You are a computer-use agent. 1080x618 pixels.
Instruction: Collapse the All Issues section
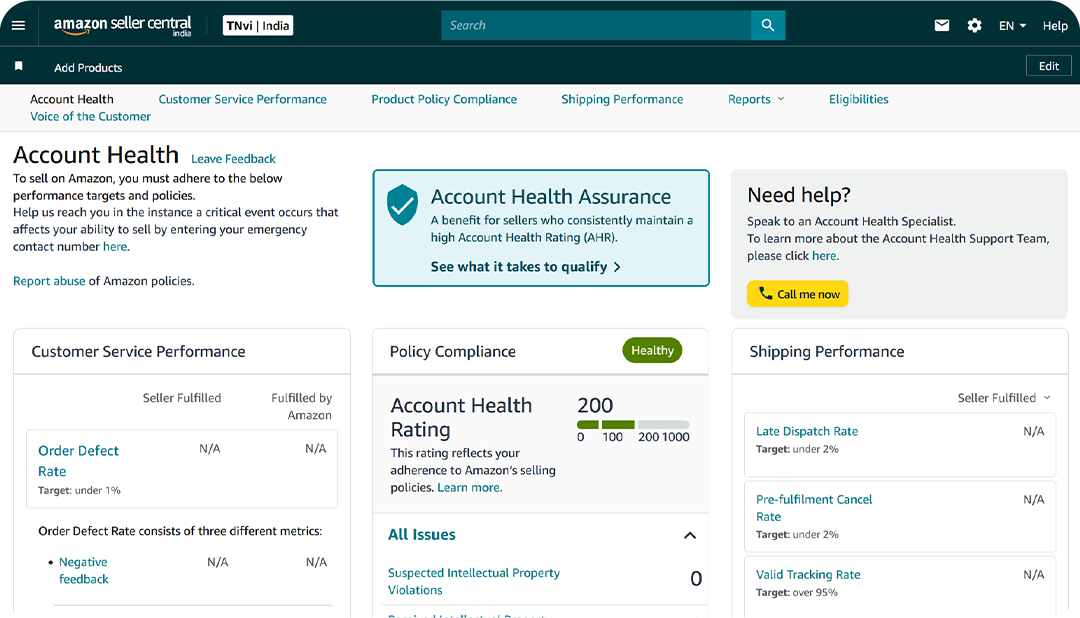(689, 535)
